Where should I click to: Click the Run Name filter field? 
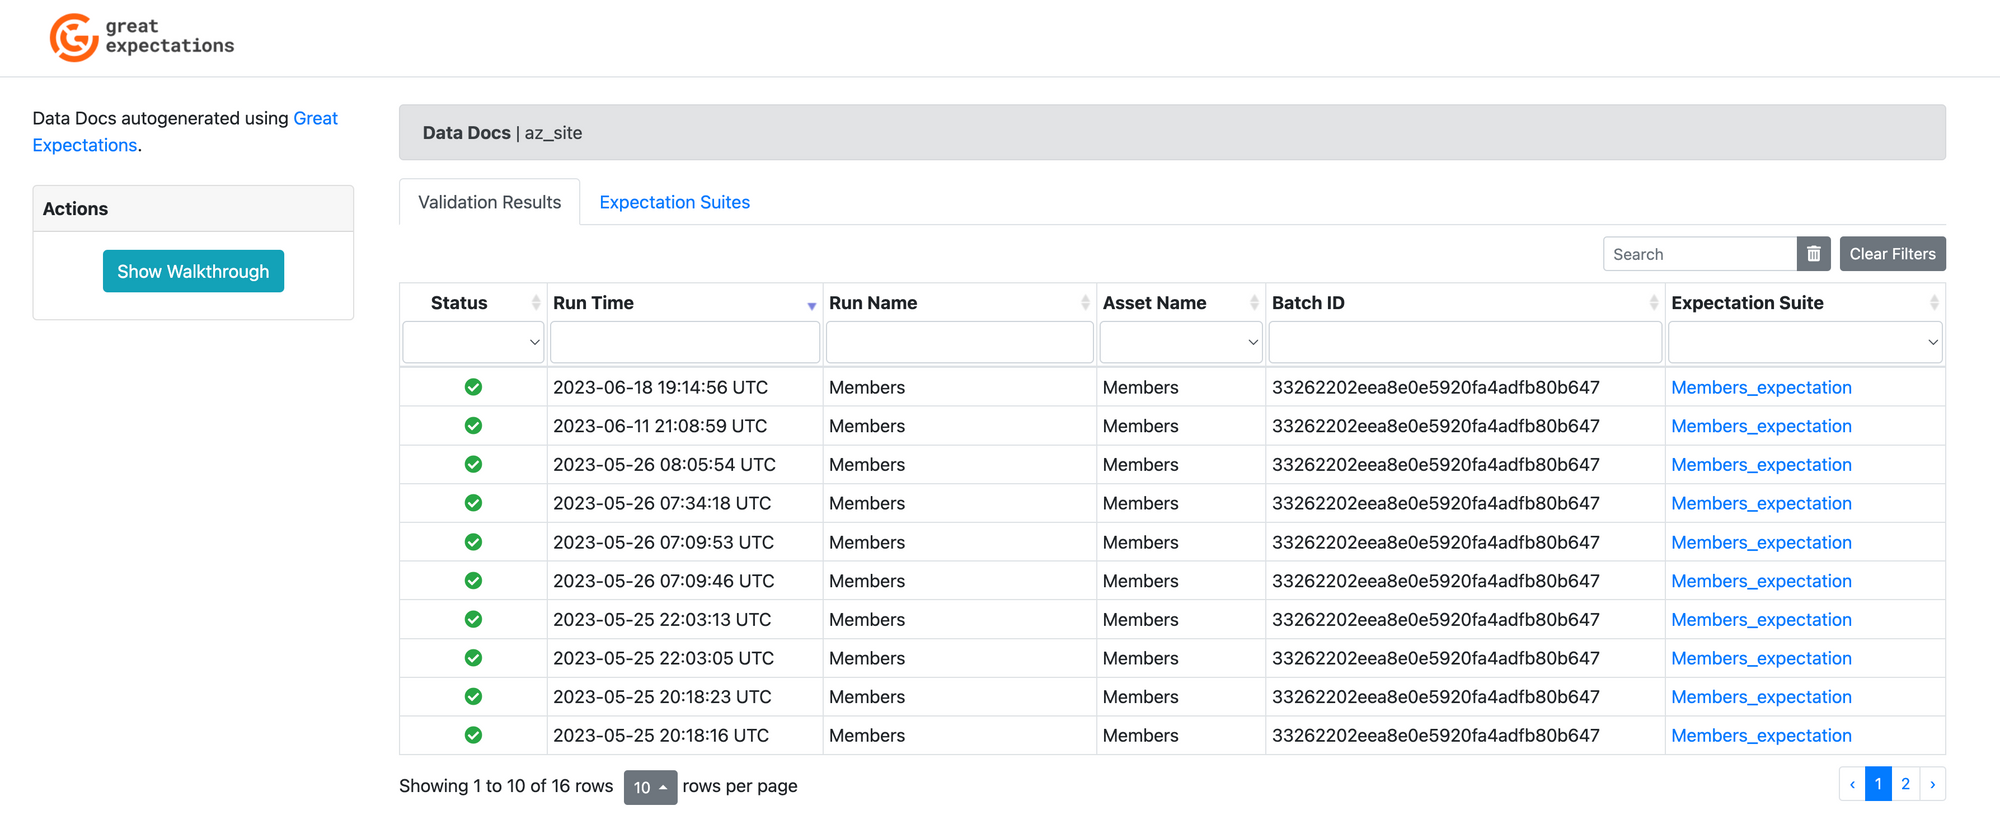960,342
